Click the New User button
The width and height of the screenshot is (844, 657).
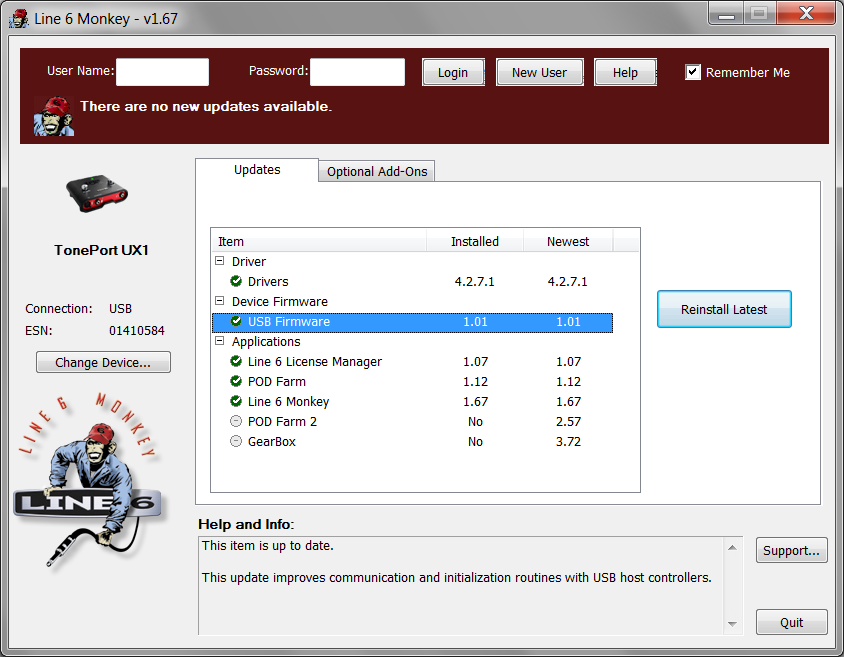539,72
